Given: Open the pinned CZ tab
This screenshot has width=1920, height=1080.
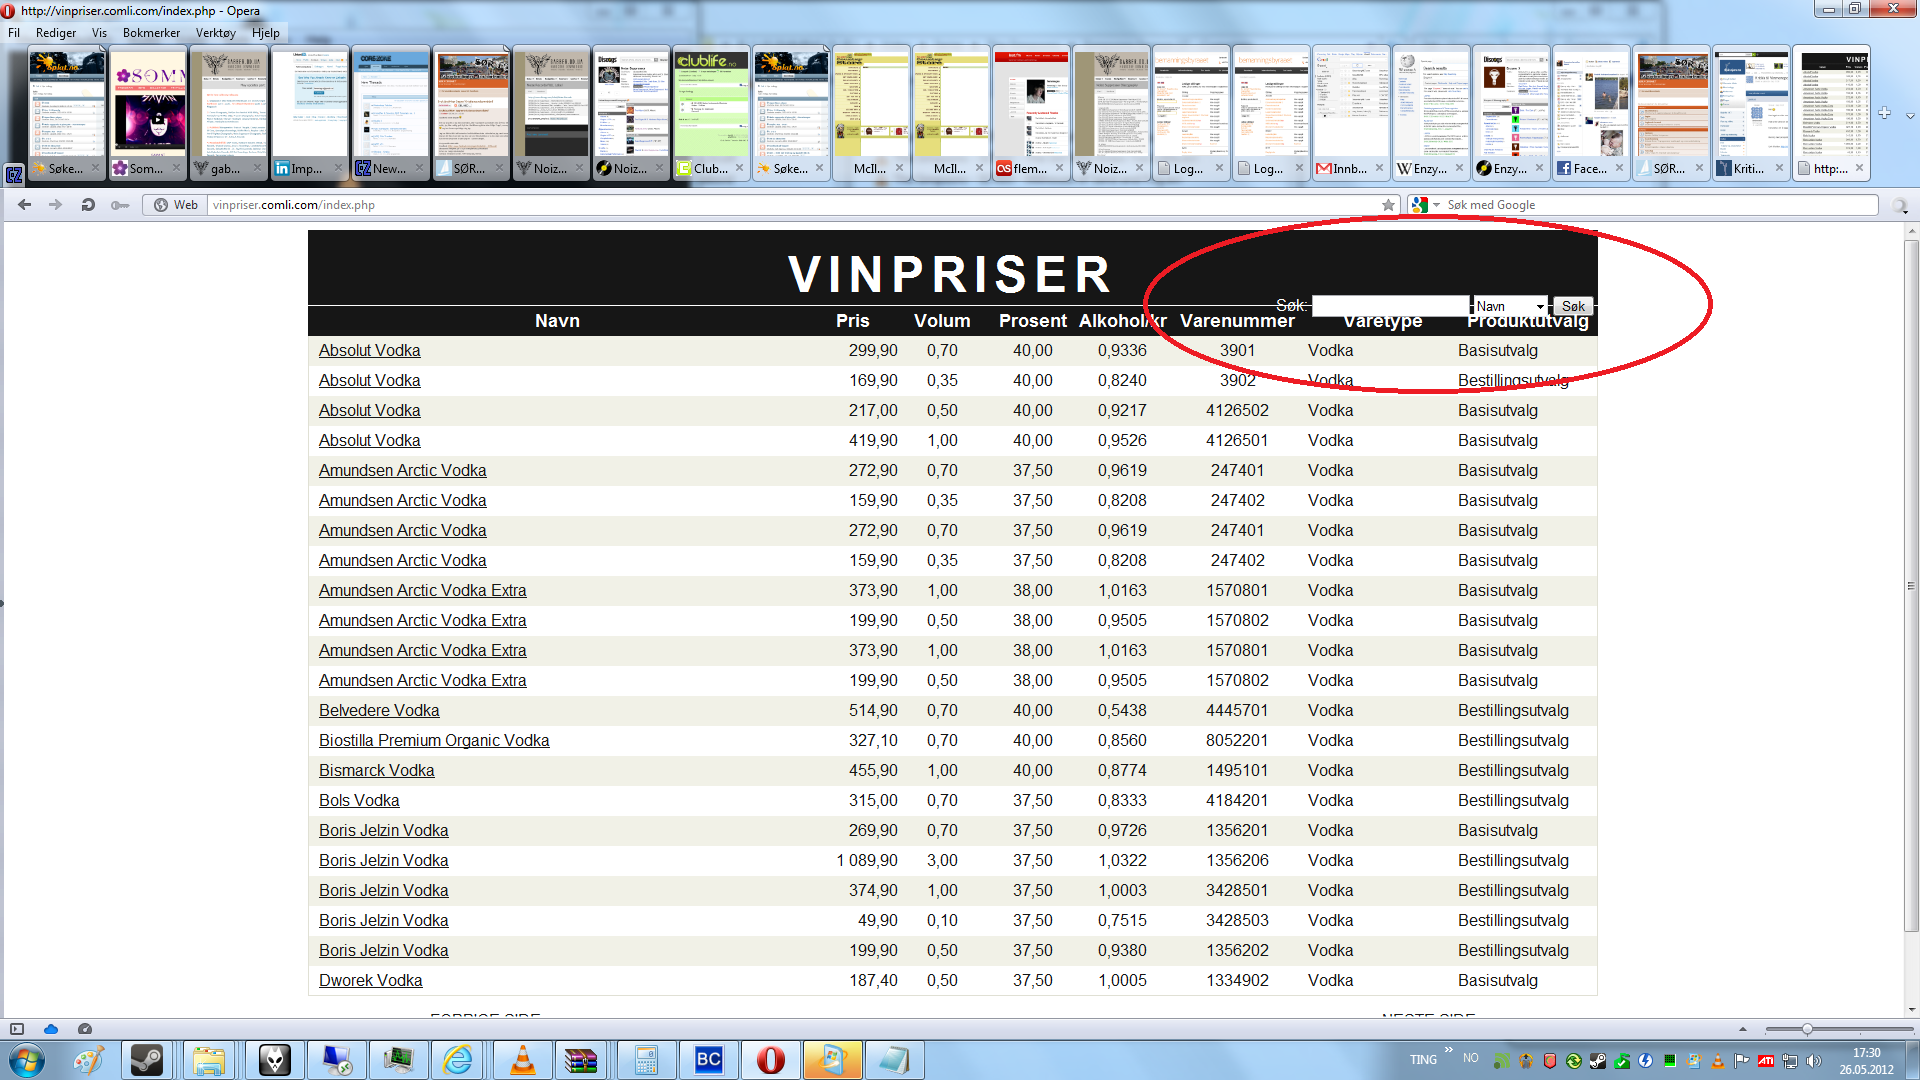Looking at the screenshot, I should [x=14, y=174].
